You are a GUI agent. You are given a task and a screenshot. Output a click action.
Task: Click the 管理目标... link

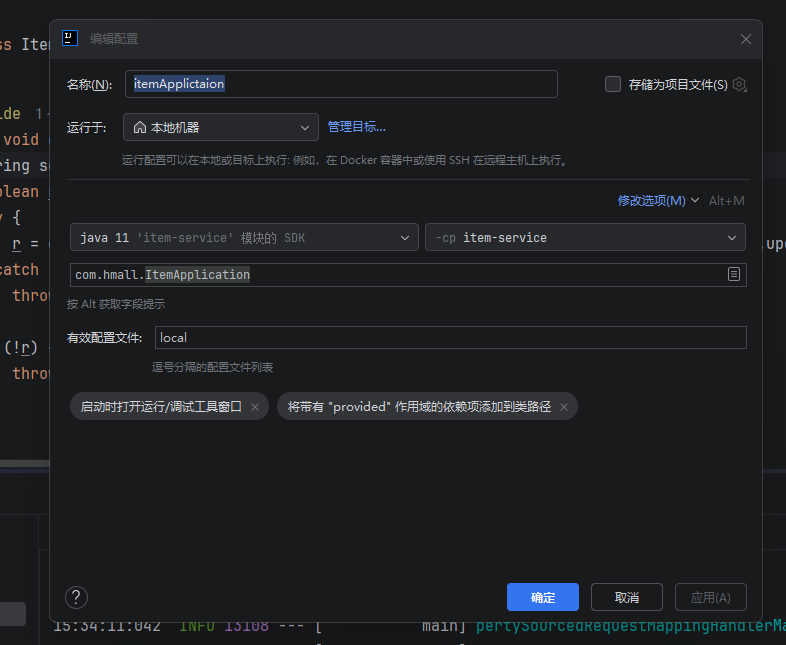[x=356, y=127]
